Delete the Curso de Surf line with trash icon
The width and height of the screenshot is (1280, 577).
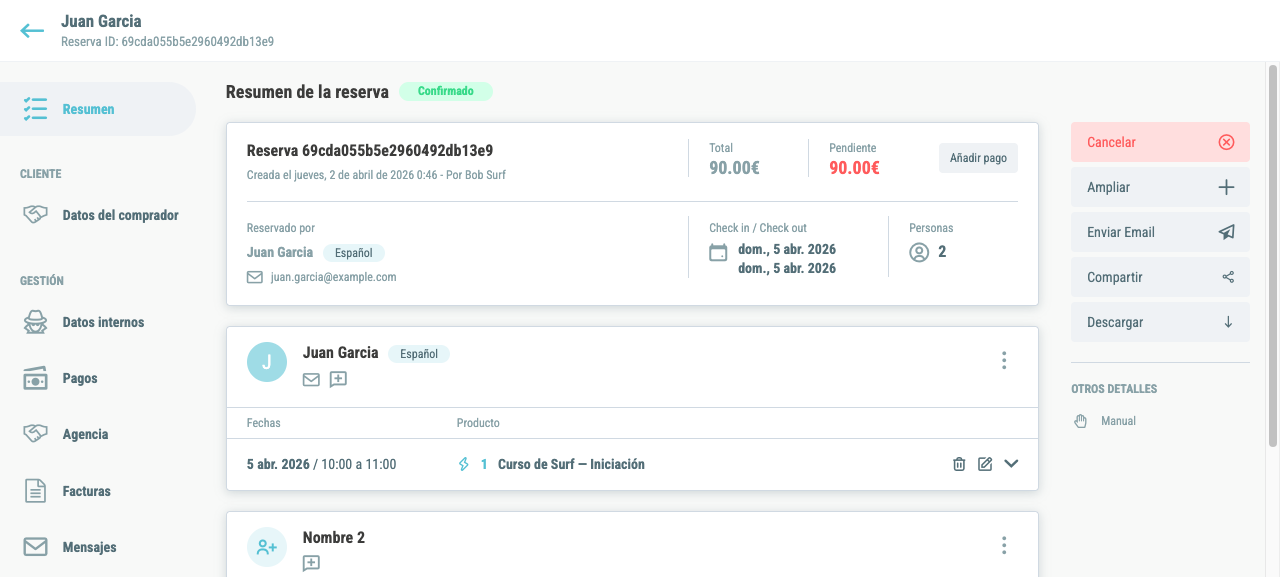click(959, 464)
